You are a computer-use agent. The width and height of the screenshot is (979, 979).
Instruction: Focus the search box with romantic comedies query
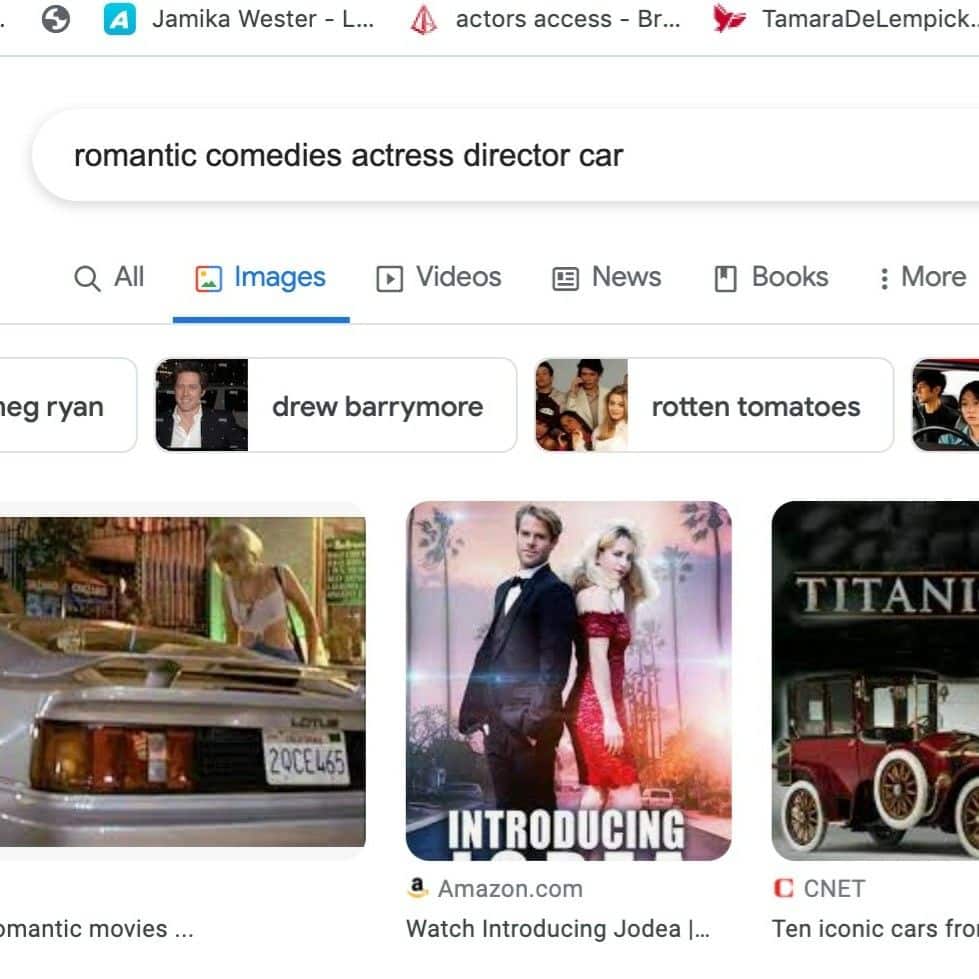click(505, 155)
